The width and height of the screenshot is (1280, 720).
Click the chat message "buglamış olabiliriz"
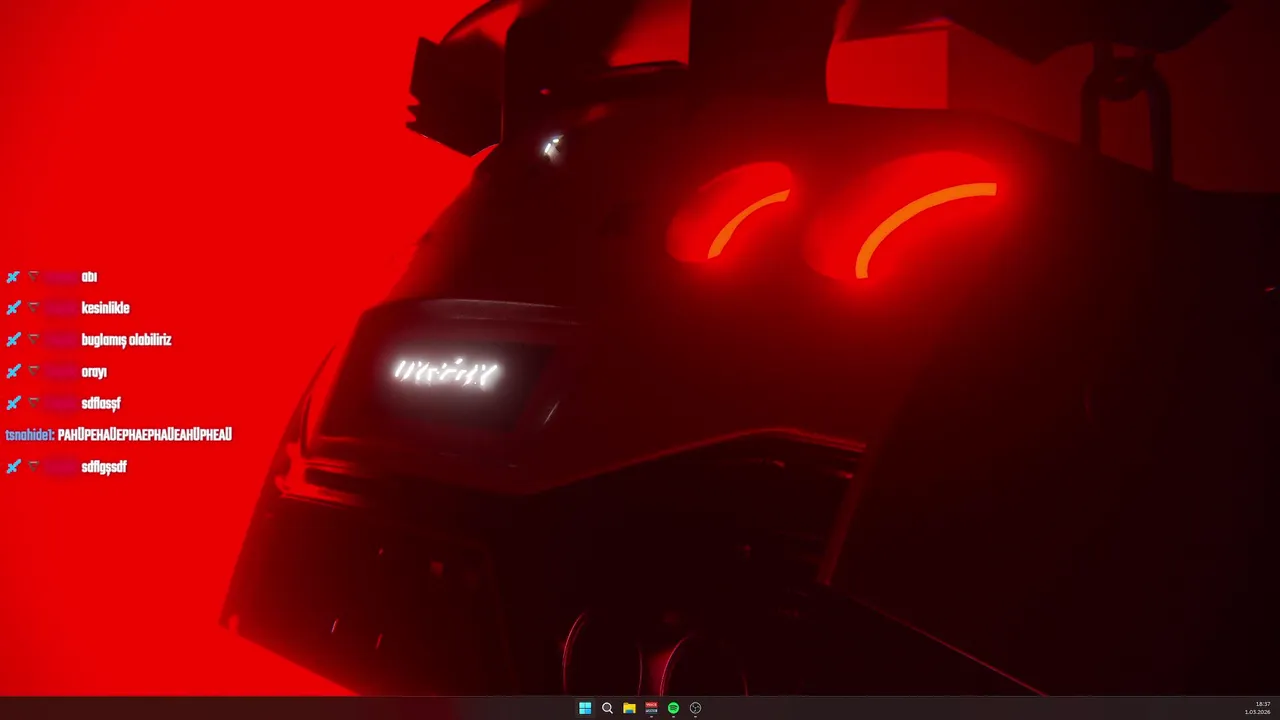click(x=126, y=340)
